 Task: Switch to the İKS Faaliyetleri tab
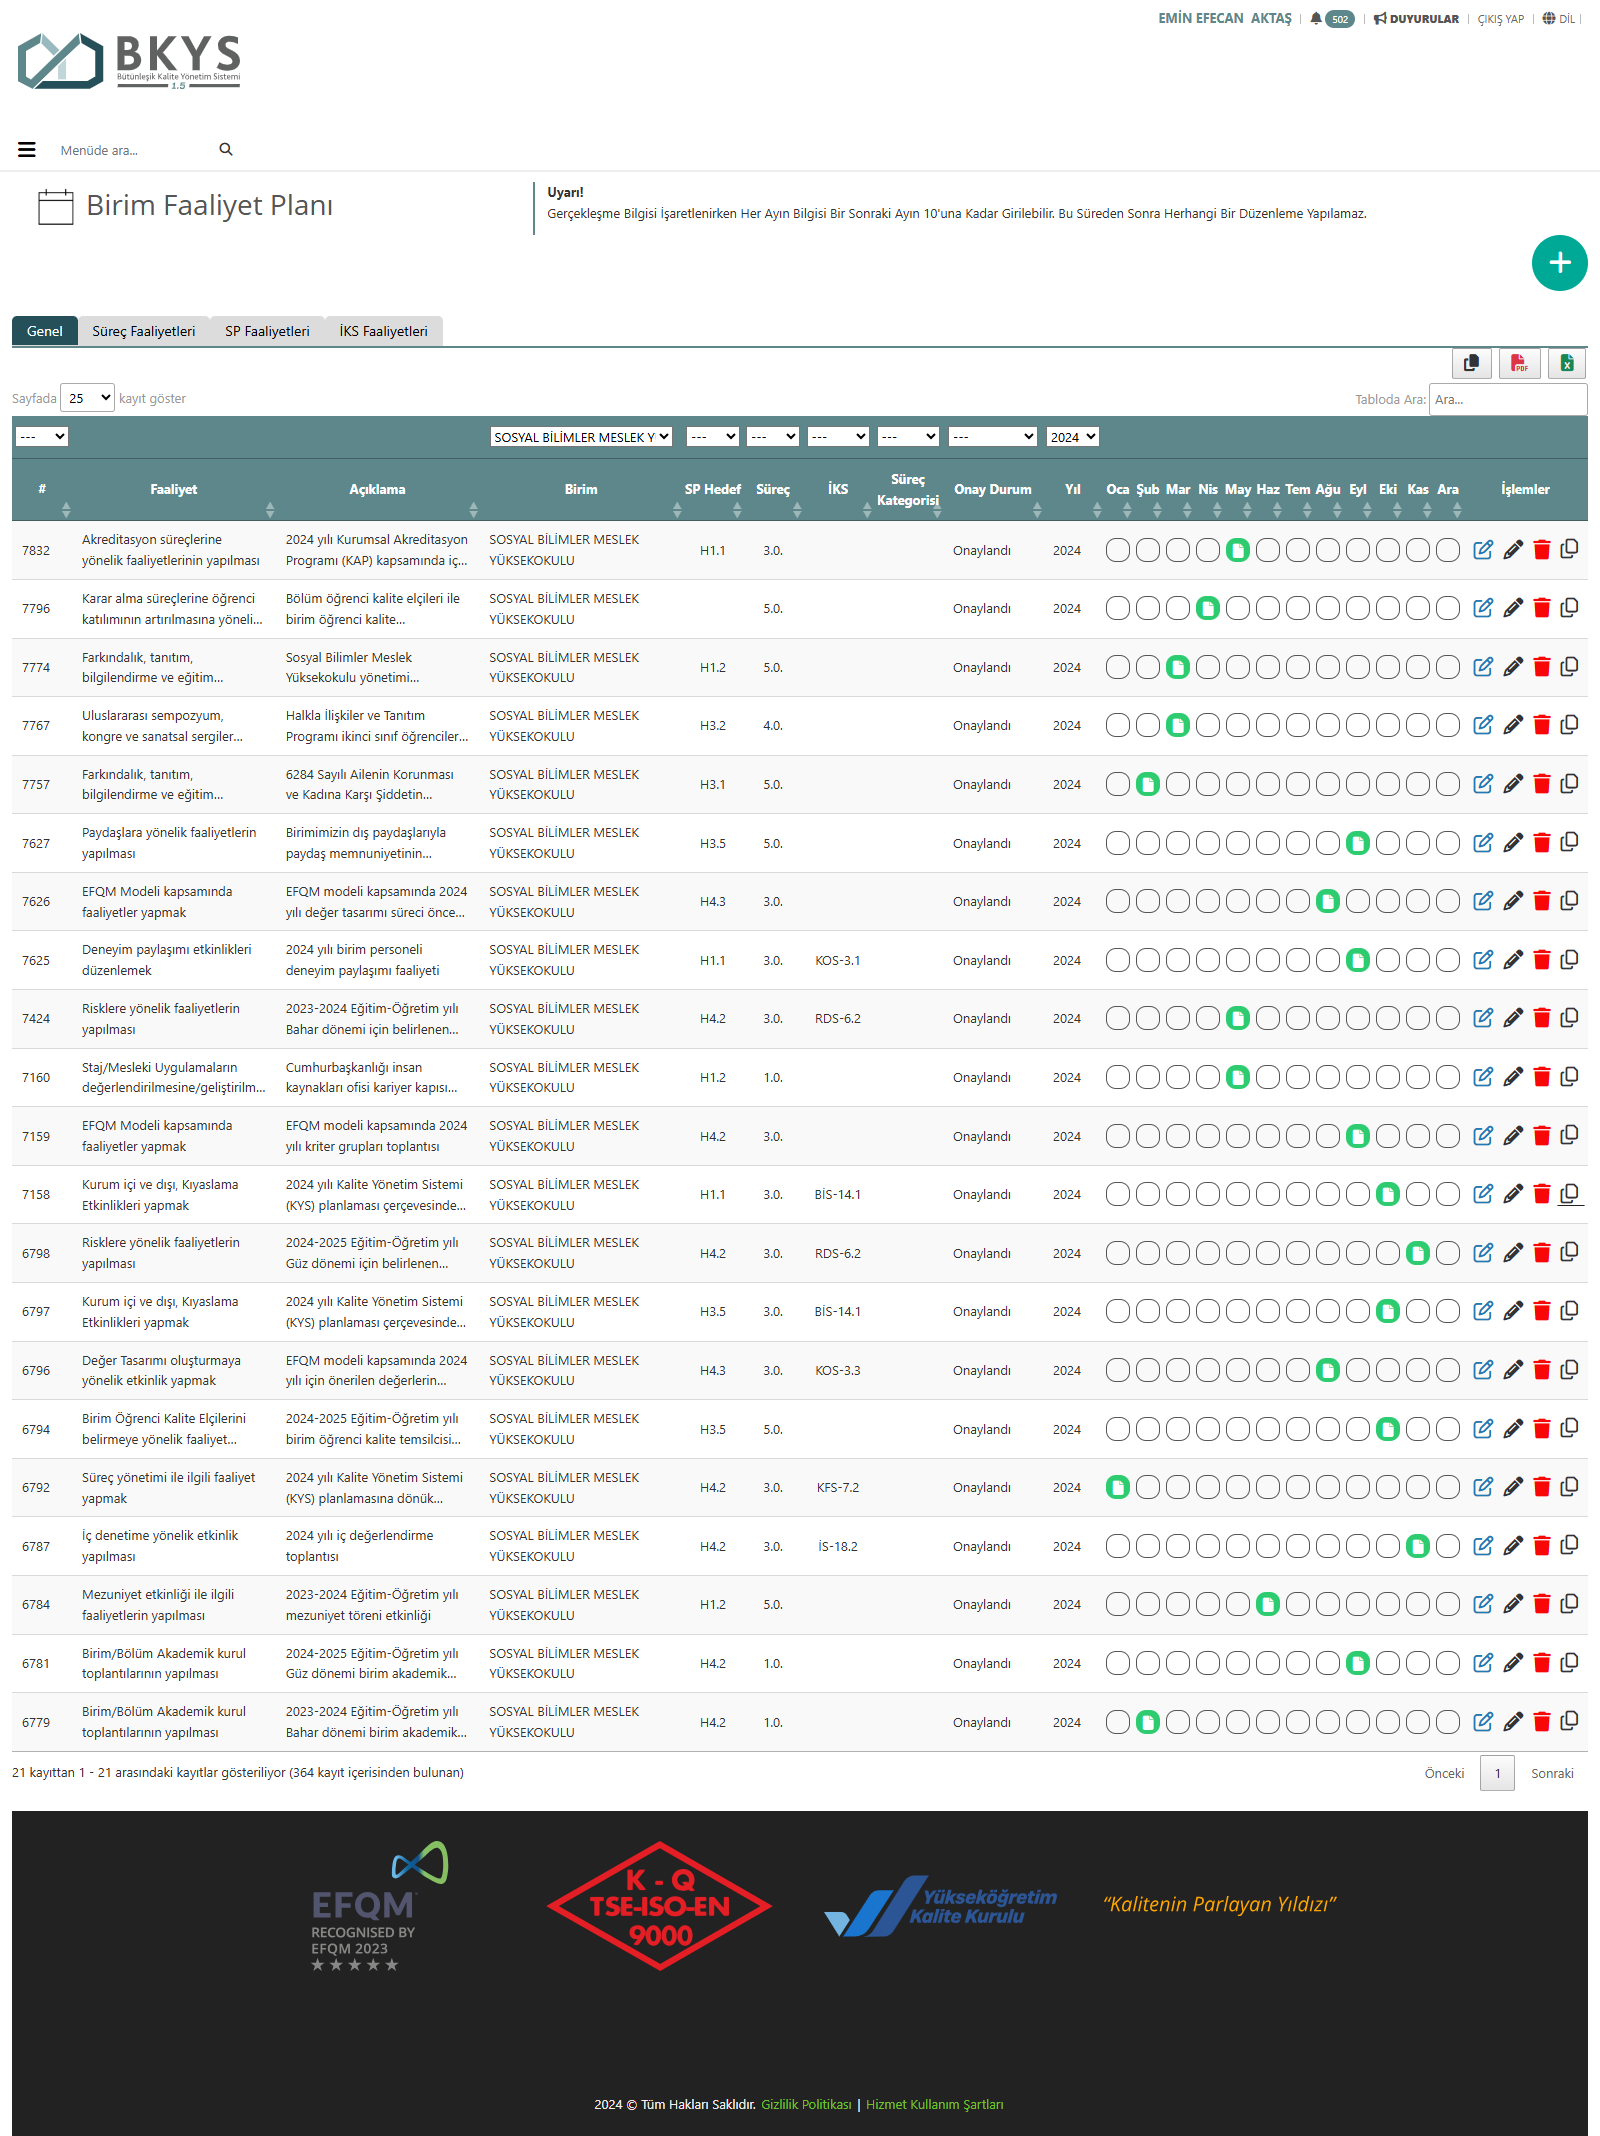click(383, 331)
